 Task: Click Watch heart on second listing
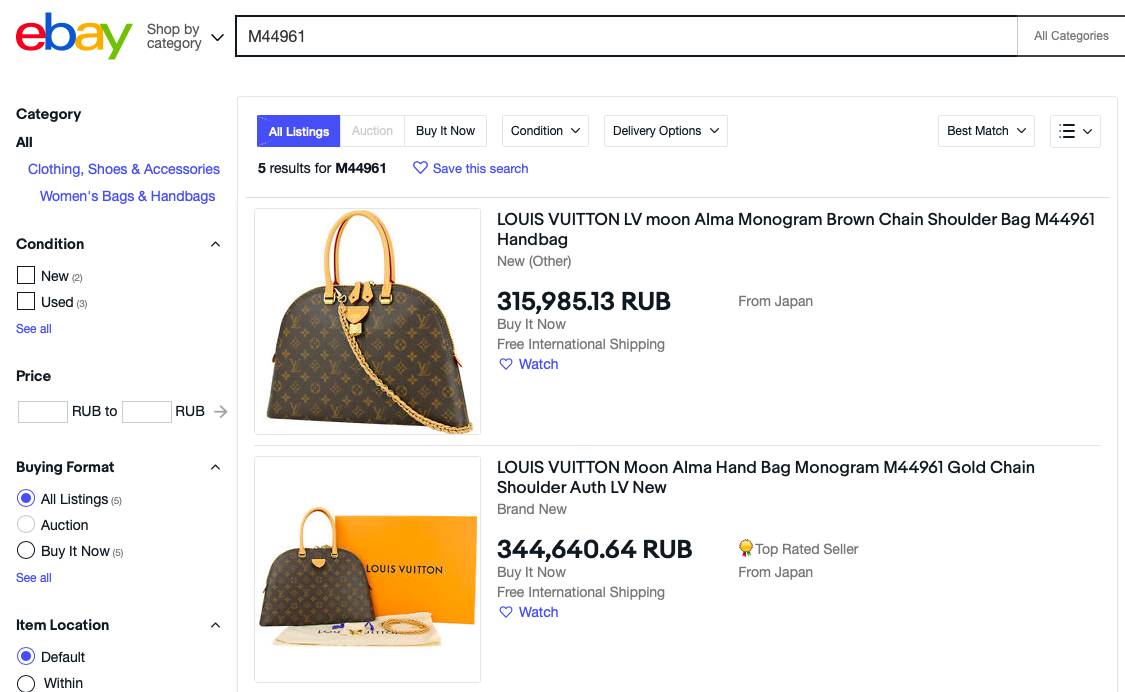pyautogui.click(x=506, y=612)
